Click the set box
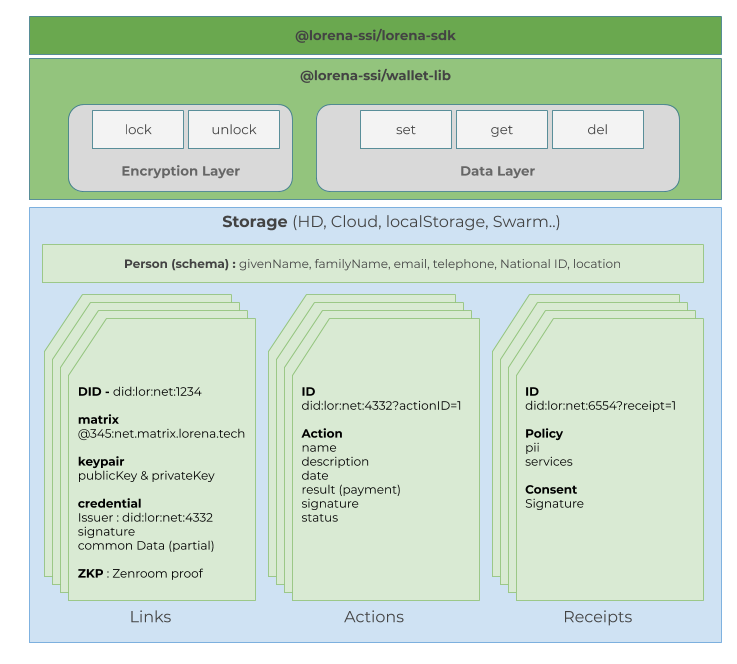Image resolution: width=737 pixels, height=664 pixels. pyautogui.click(x=406, y=130)
